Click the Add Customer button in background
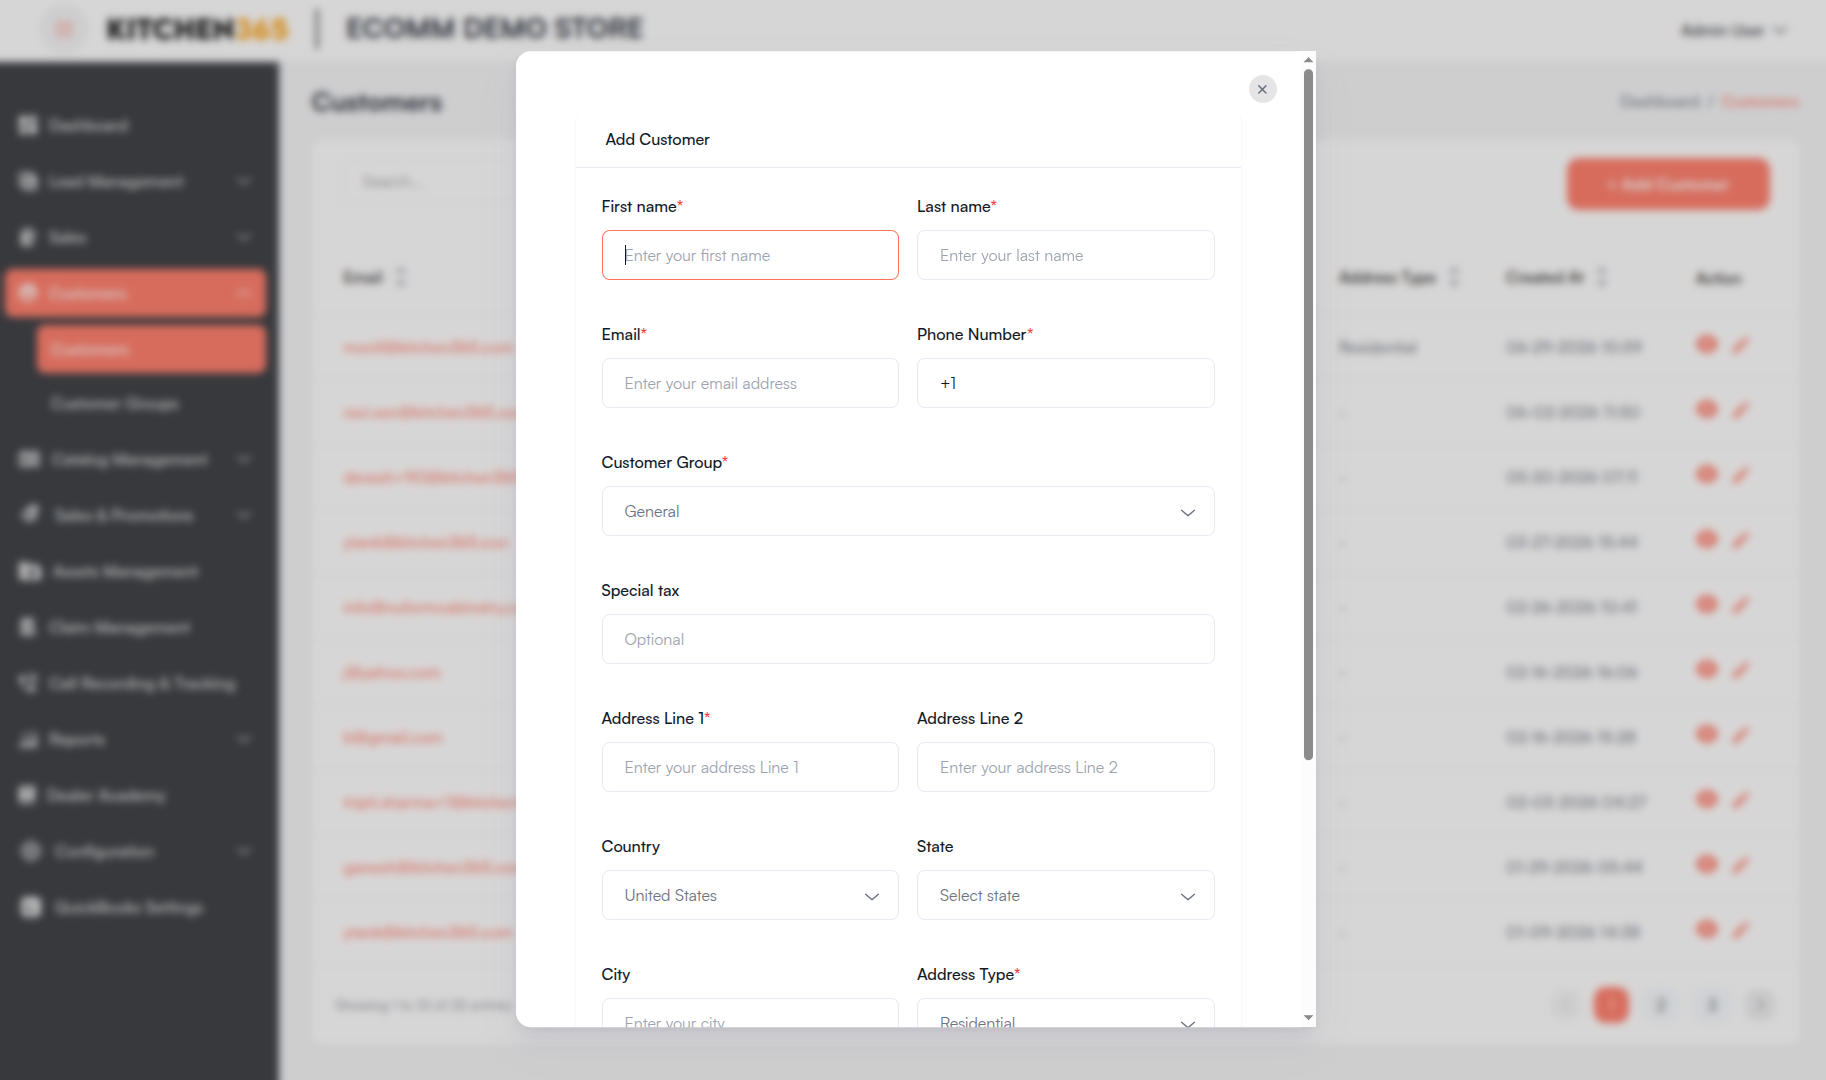The height and width of the screenshot is (1080, 1826). [x=1668, y=184]
